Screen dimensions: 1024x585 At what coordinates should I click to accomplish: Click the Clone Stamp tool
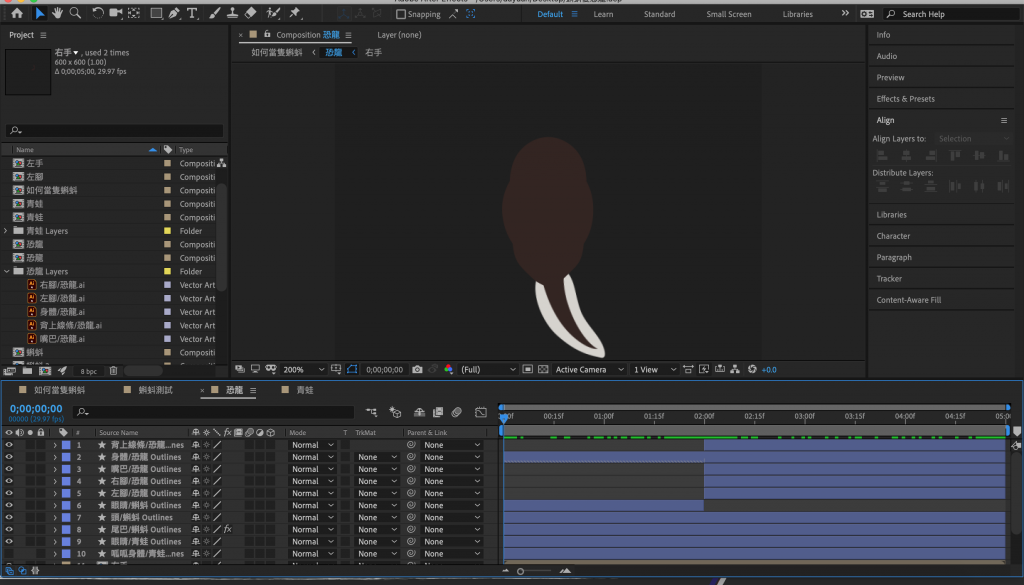tap(231, 14)
